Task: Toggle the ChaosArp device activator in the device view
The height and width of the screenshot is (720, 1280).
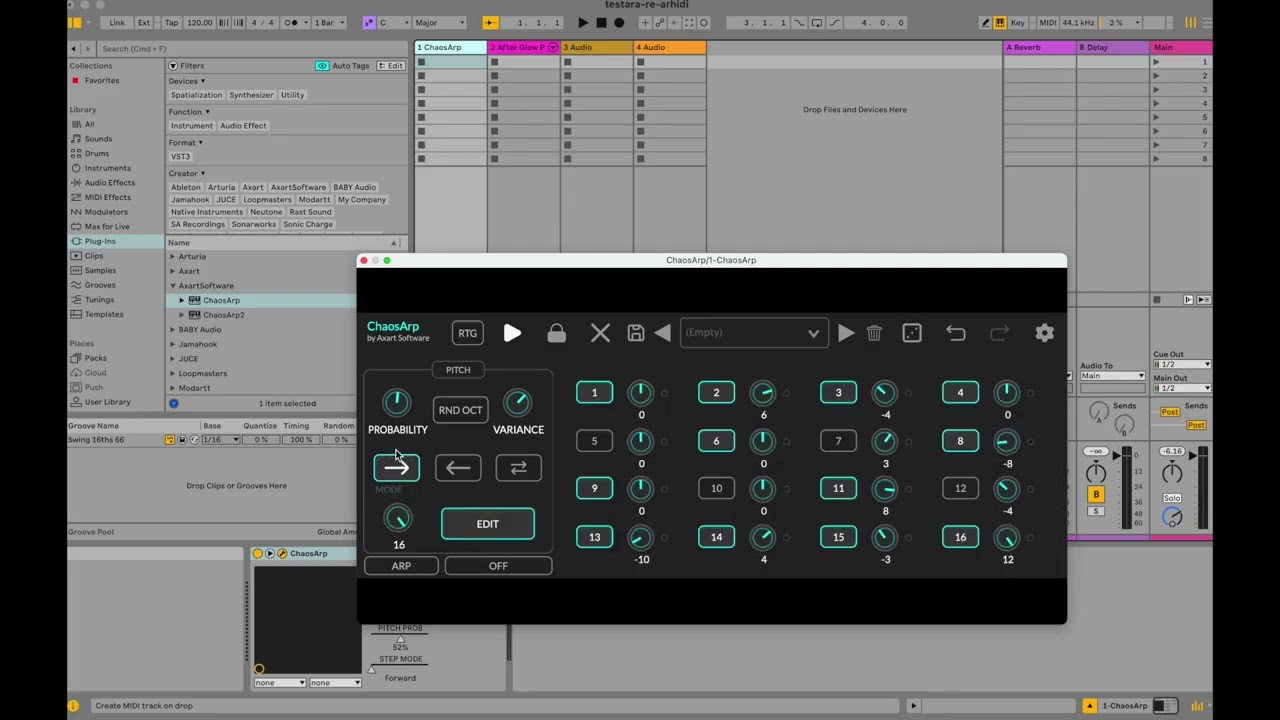Action: click(258, 553)
